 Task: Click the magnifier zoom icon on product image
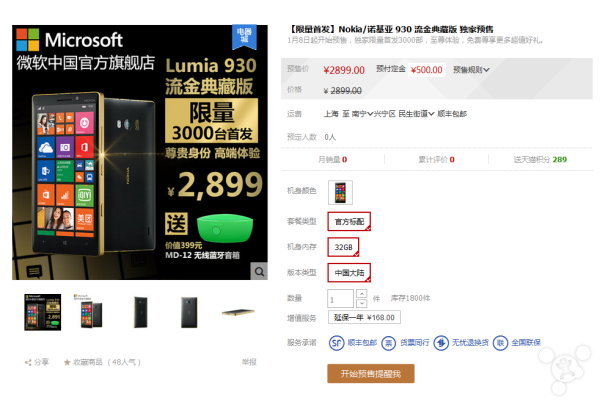(259, 271)
